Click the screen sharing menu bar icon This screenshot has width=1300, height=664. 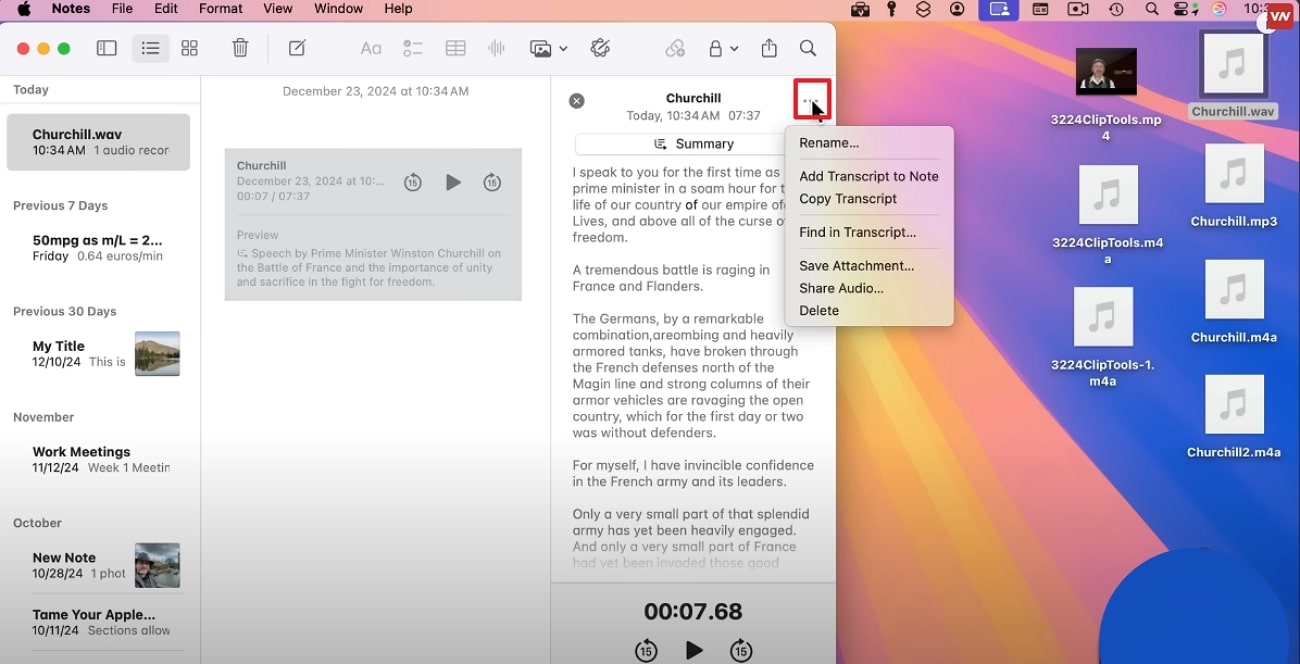(x=998, y=9)
